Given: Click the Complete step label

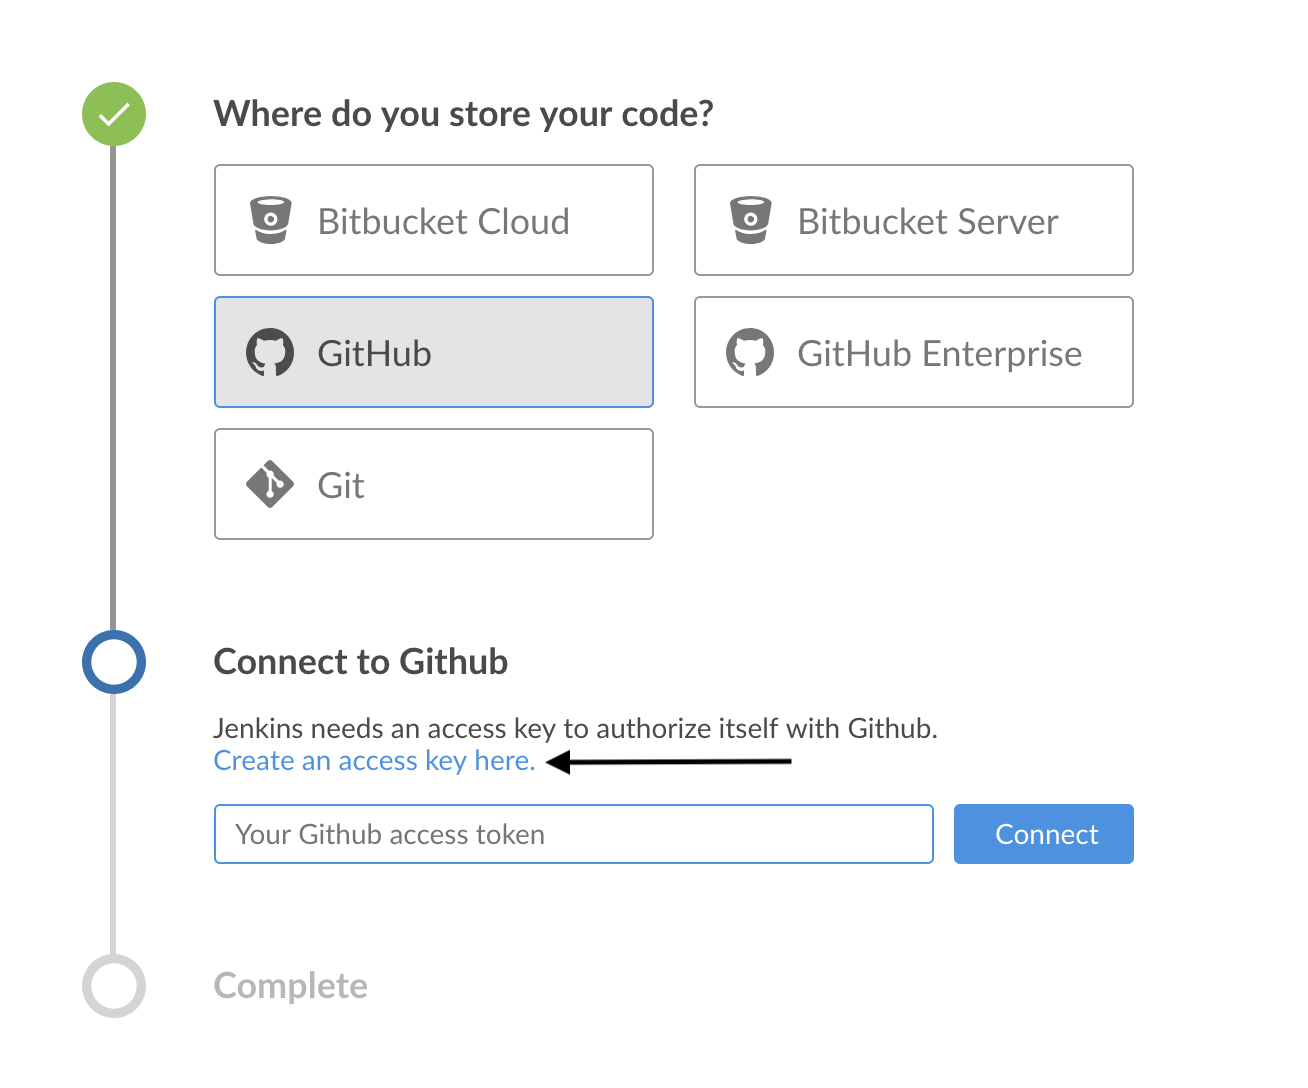Looking at the screenshot, I should point(291,986).
